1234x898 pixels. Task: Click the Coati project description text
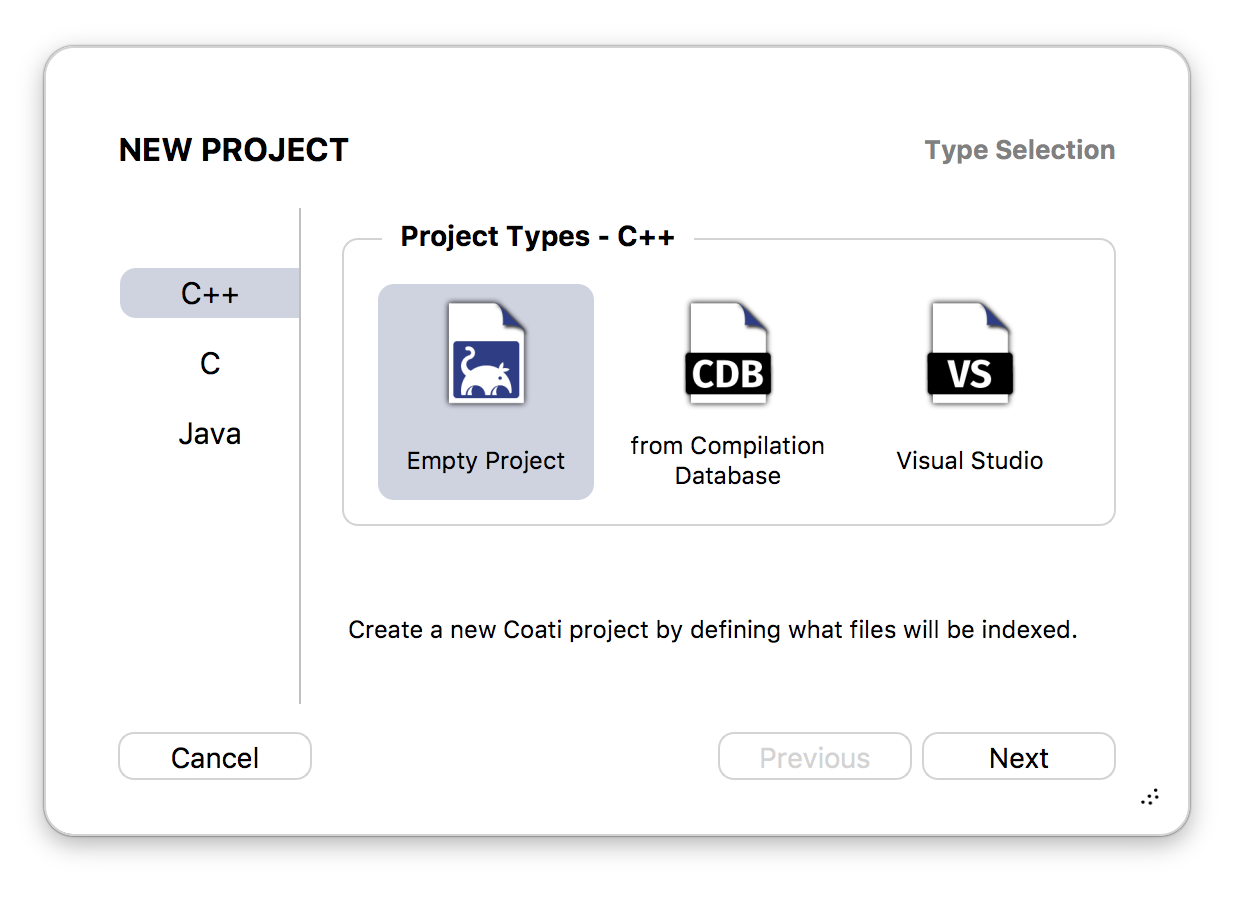tap(713, 631)
